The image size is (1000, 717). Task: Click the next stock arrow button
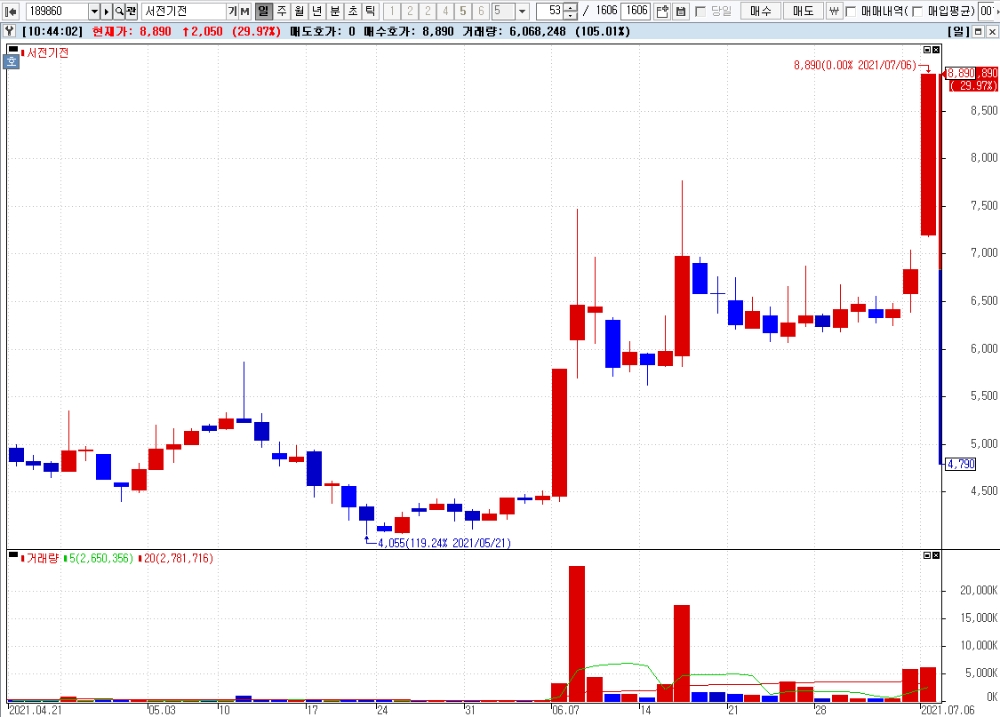pyautogui.click(x=107, y=11)
